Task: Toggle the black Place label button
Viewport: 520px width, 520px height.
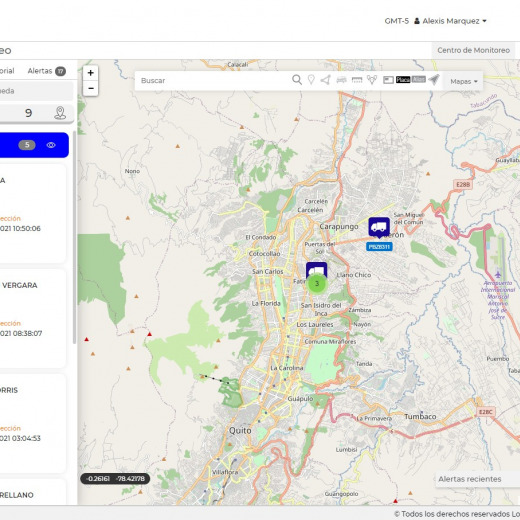Action: tap(403, 80)
